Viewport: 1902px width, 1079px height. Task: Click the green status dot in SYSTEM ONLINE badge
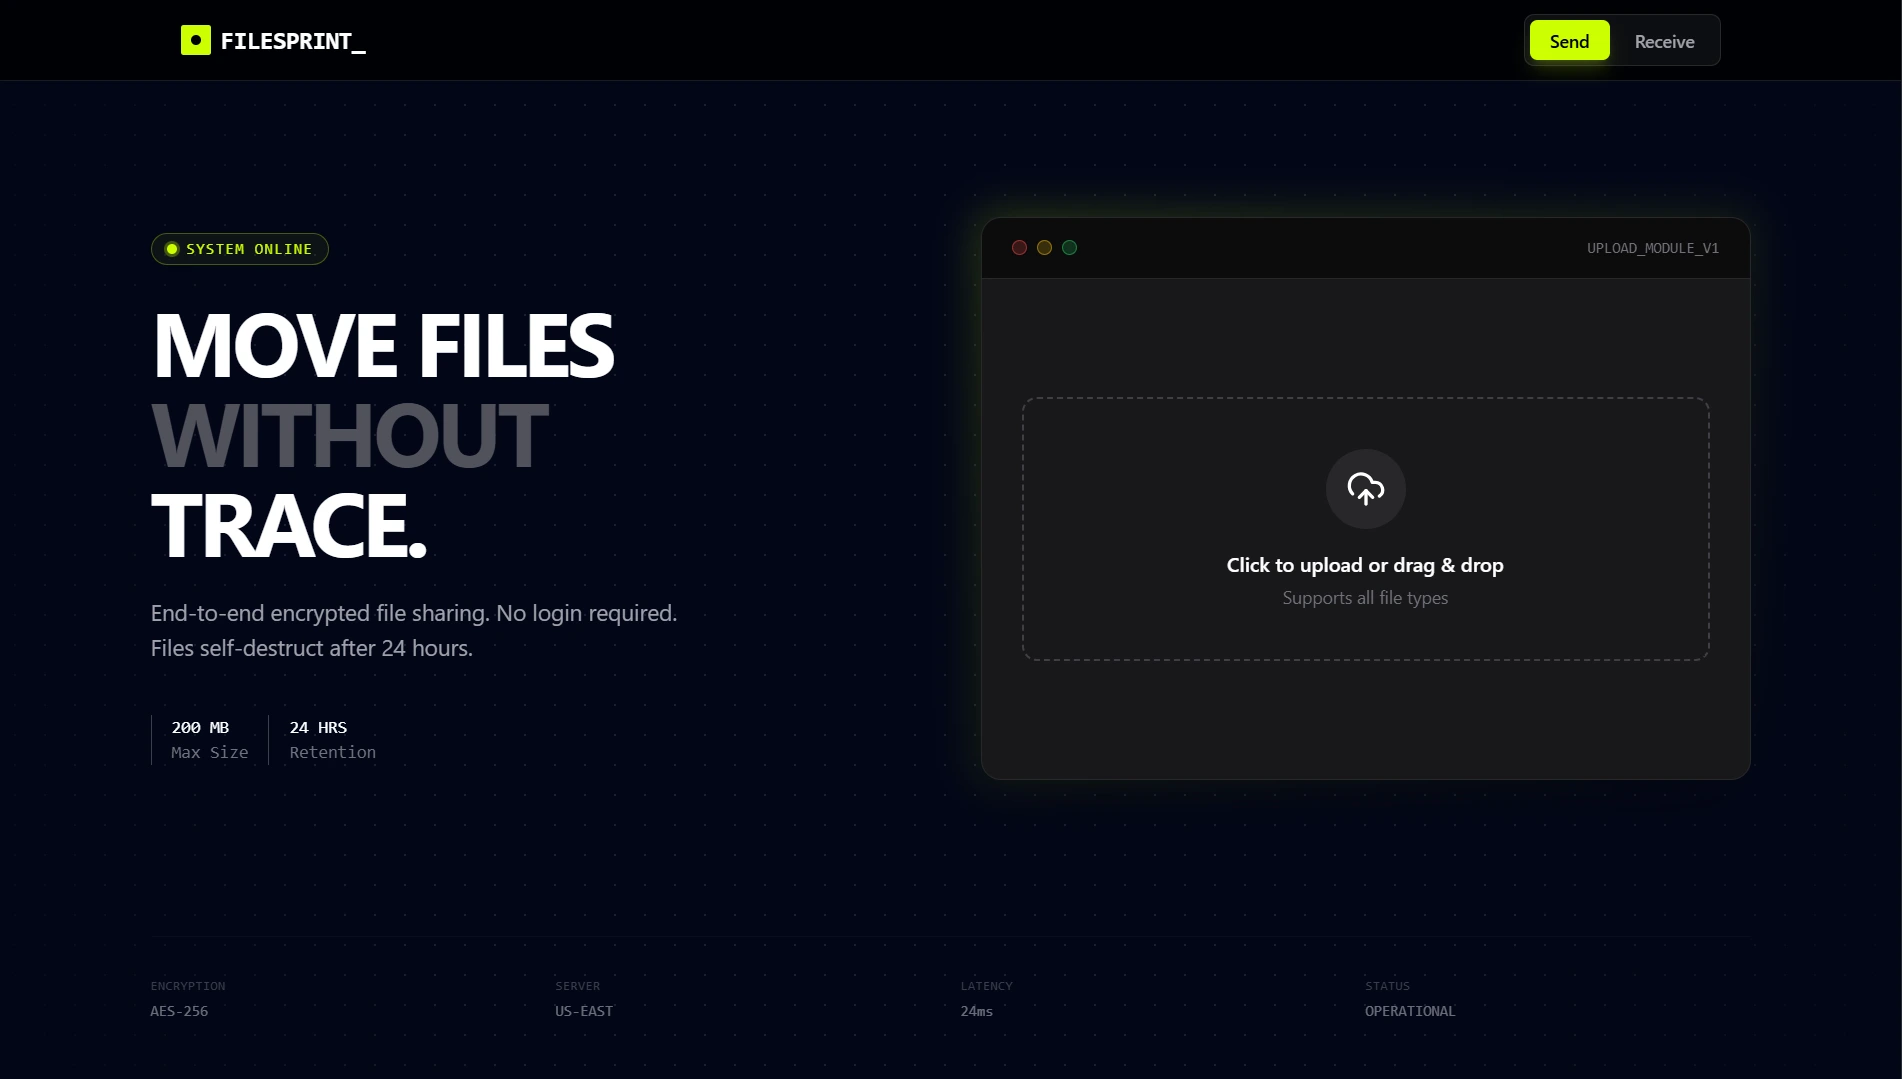coord(171,249)
